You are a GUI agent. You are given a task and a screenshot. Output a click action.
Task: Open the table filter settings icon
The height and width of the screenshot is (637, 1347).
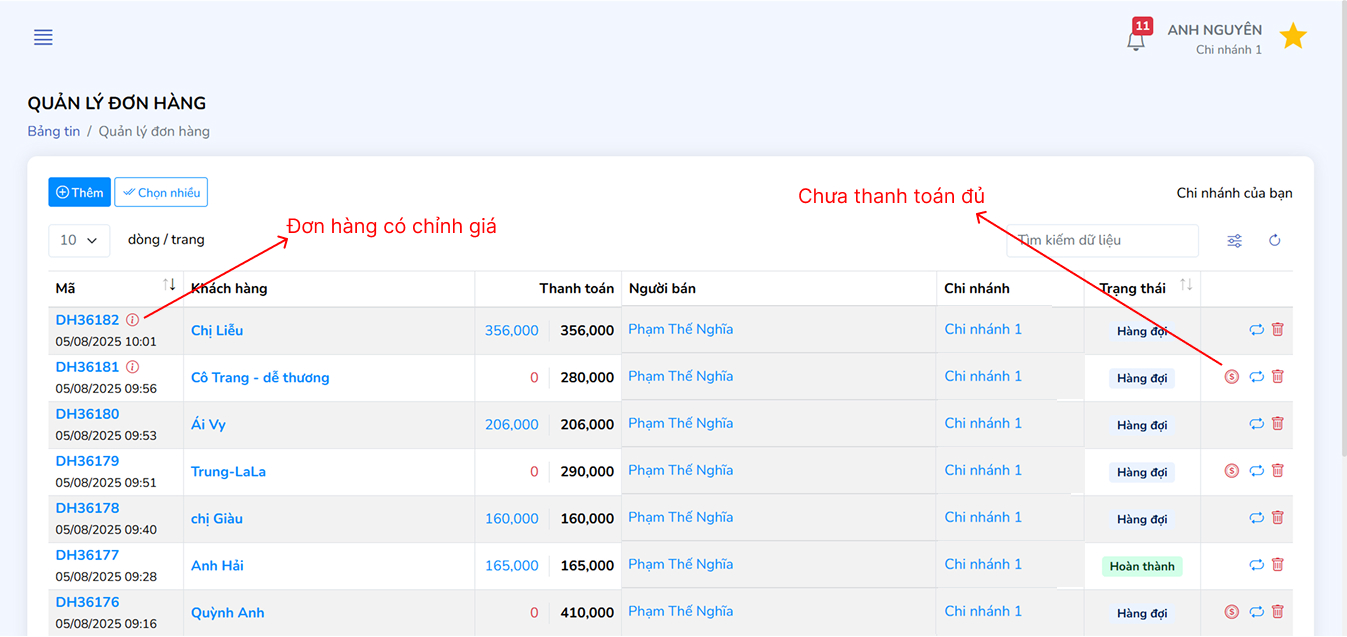point(1235,241)
